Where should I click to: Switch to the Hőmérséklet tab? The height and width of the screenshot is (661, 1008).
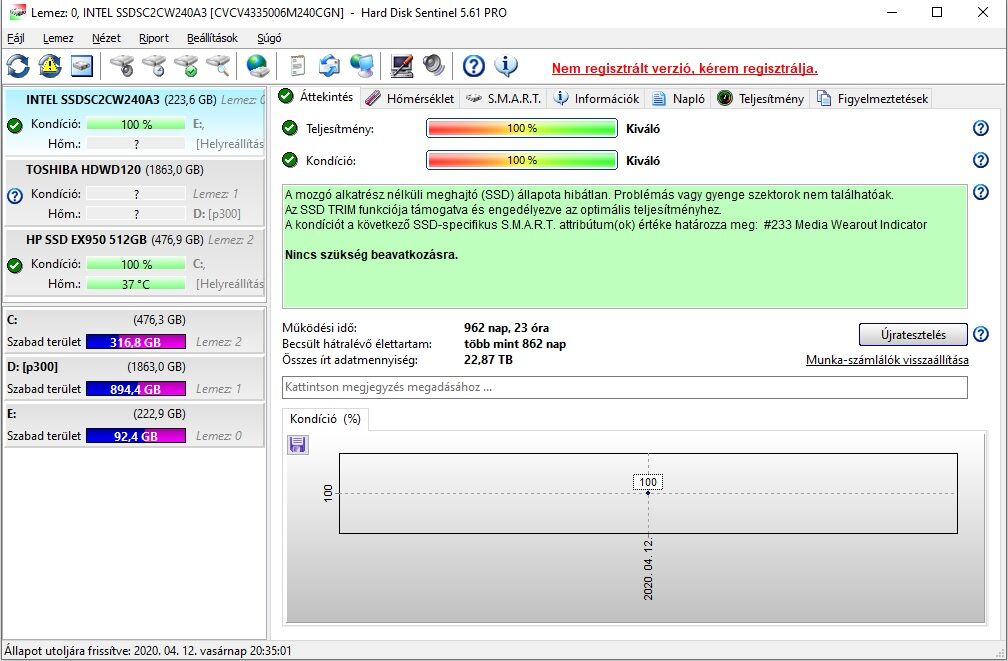[410, 98]
